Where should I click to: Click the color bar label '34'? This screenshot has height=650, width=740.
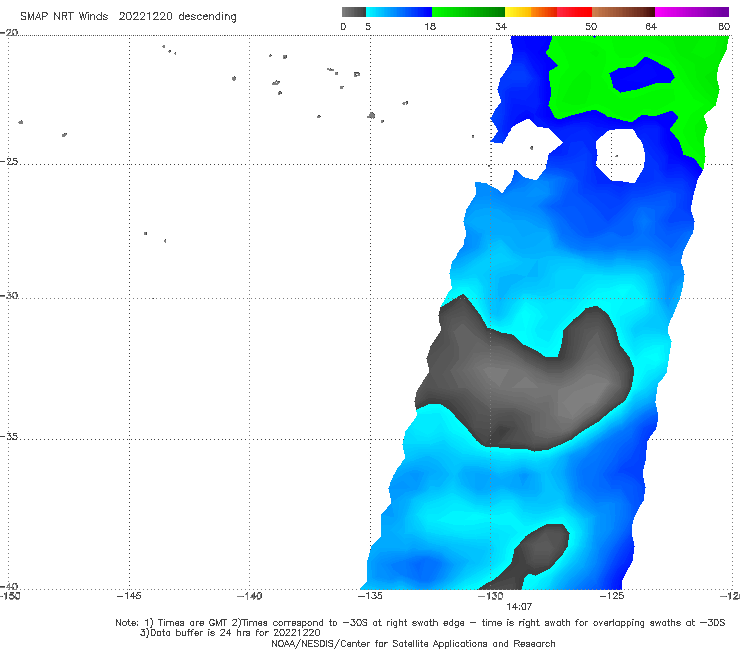501,26
